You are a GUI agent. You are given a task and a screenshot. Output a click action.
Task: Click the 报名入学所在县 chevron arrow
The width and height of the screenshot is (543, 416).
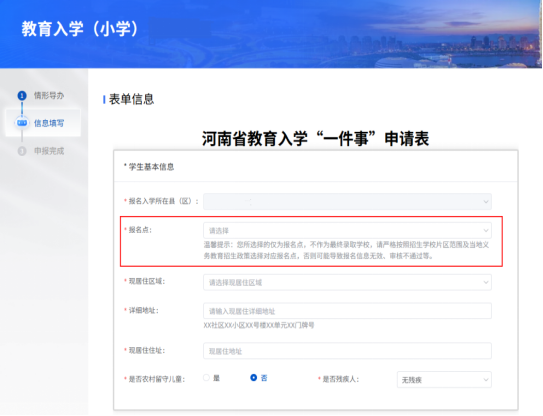[x=486, y=202]
